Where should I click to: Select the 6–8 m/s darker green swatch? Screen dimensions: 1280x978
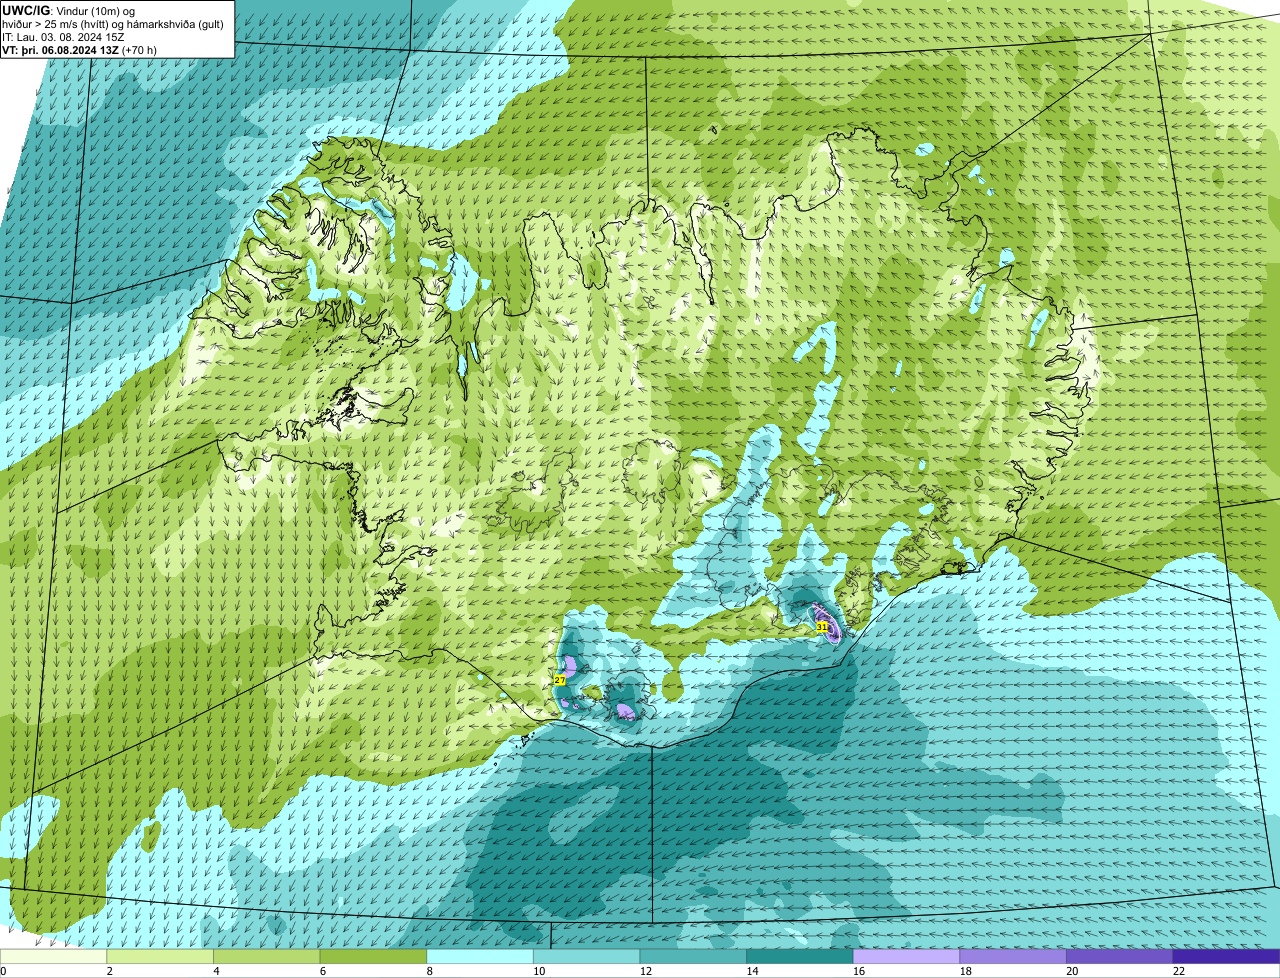(373, 956)
